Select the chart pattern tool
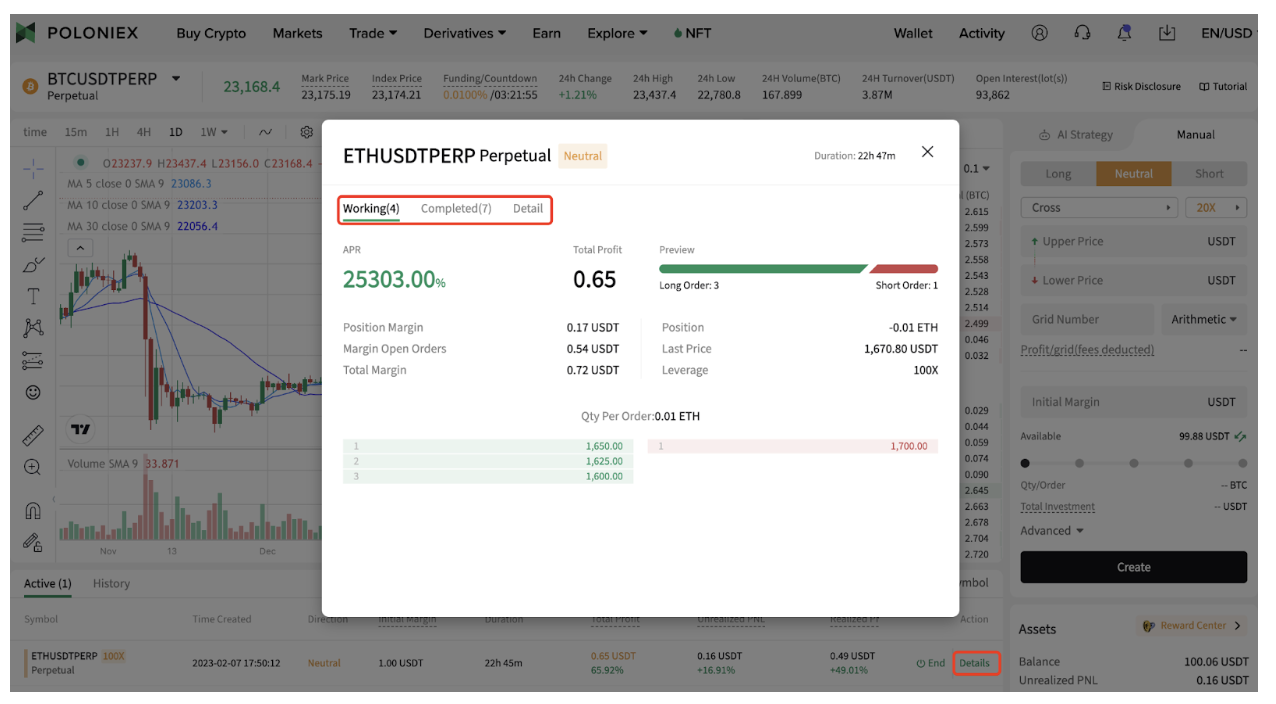 tap(33, 328)
